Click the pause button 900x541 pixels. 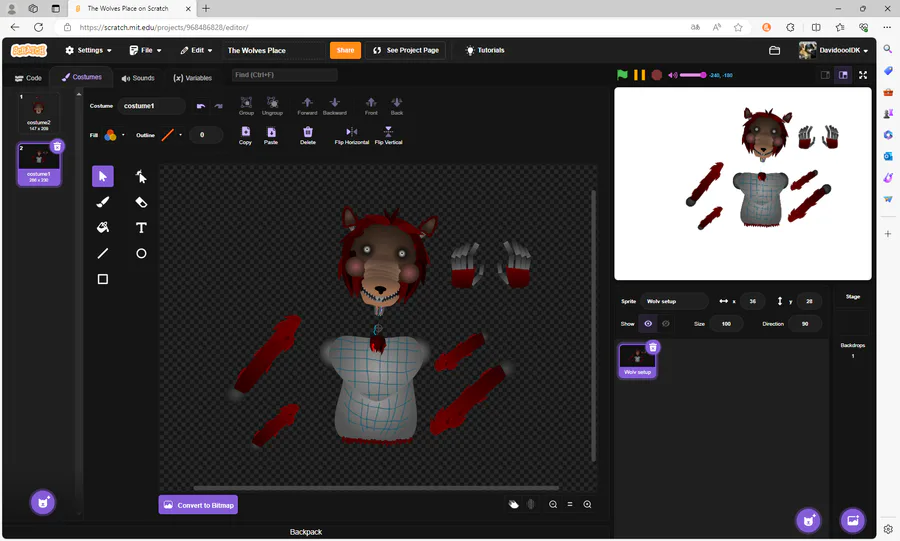click(x=639, y=75)
